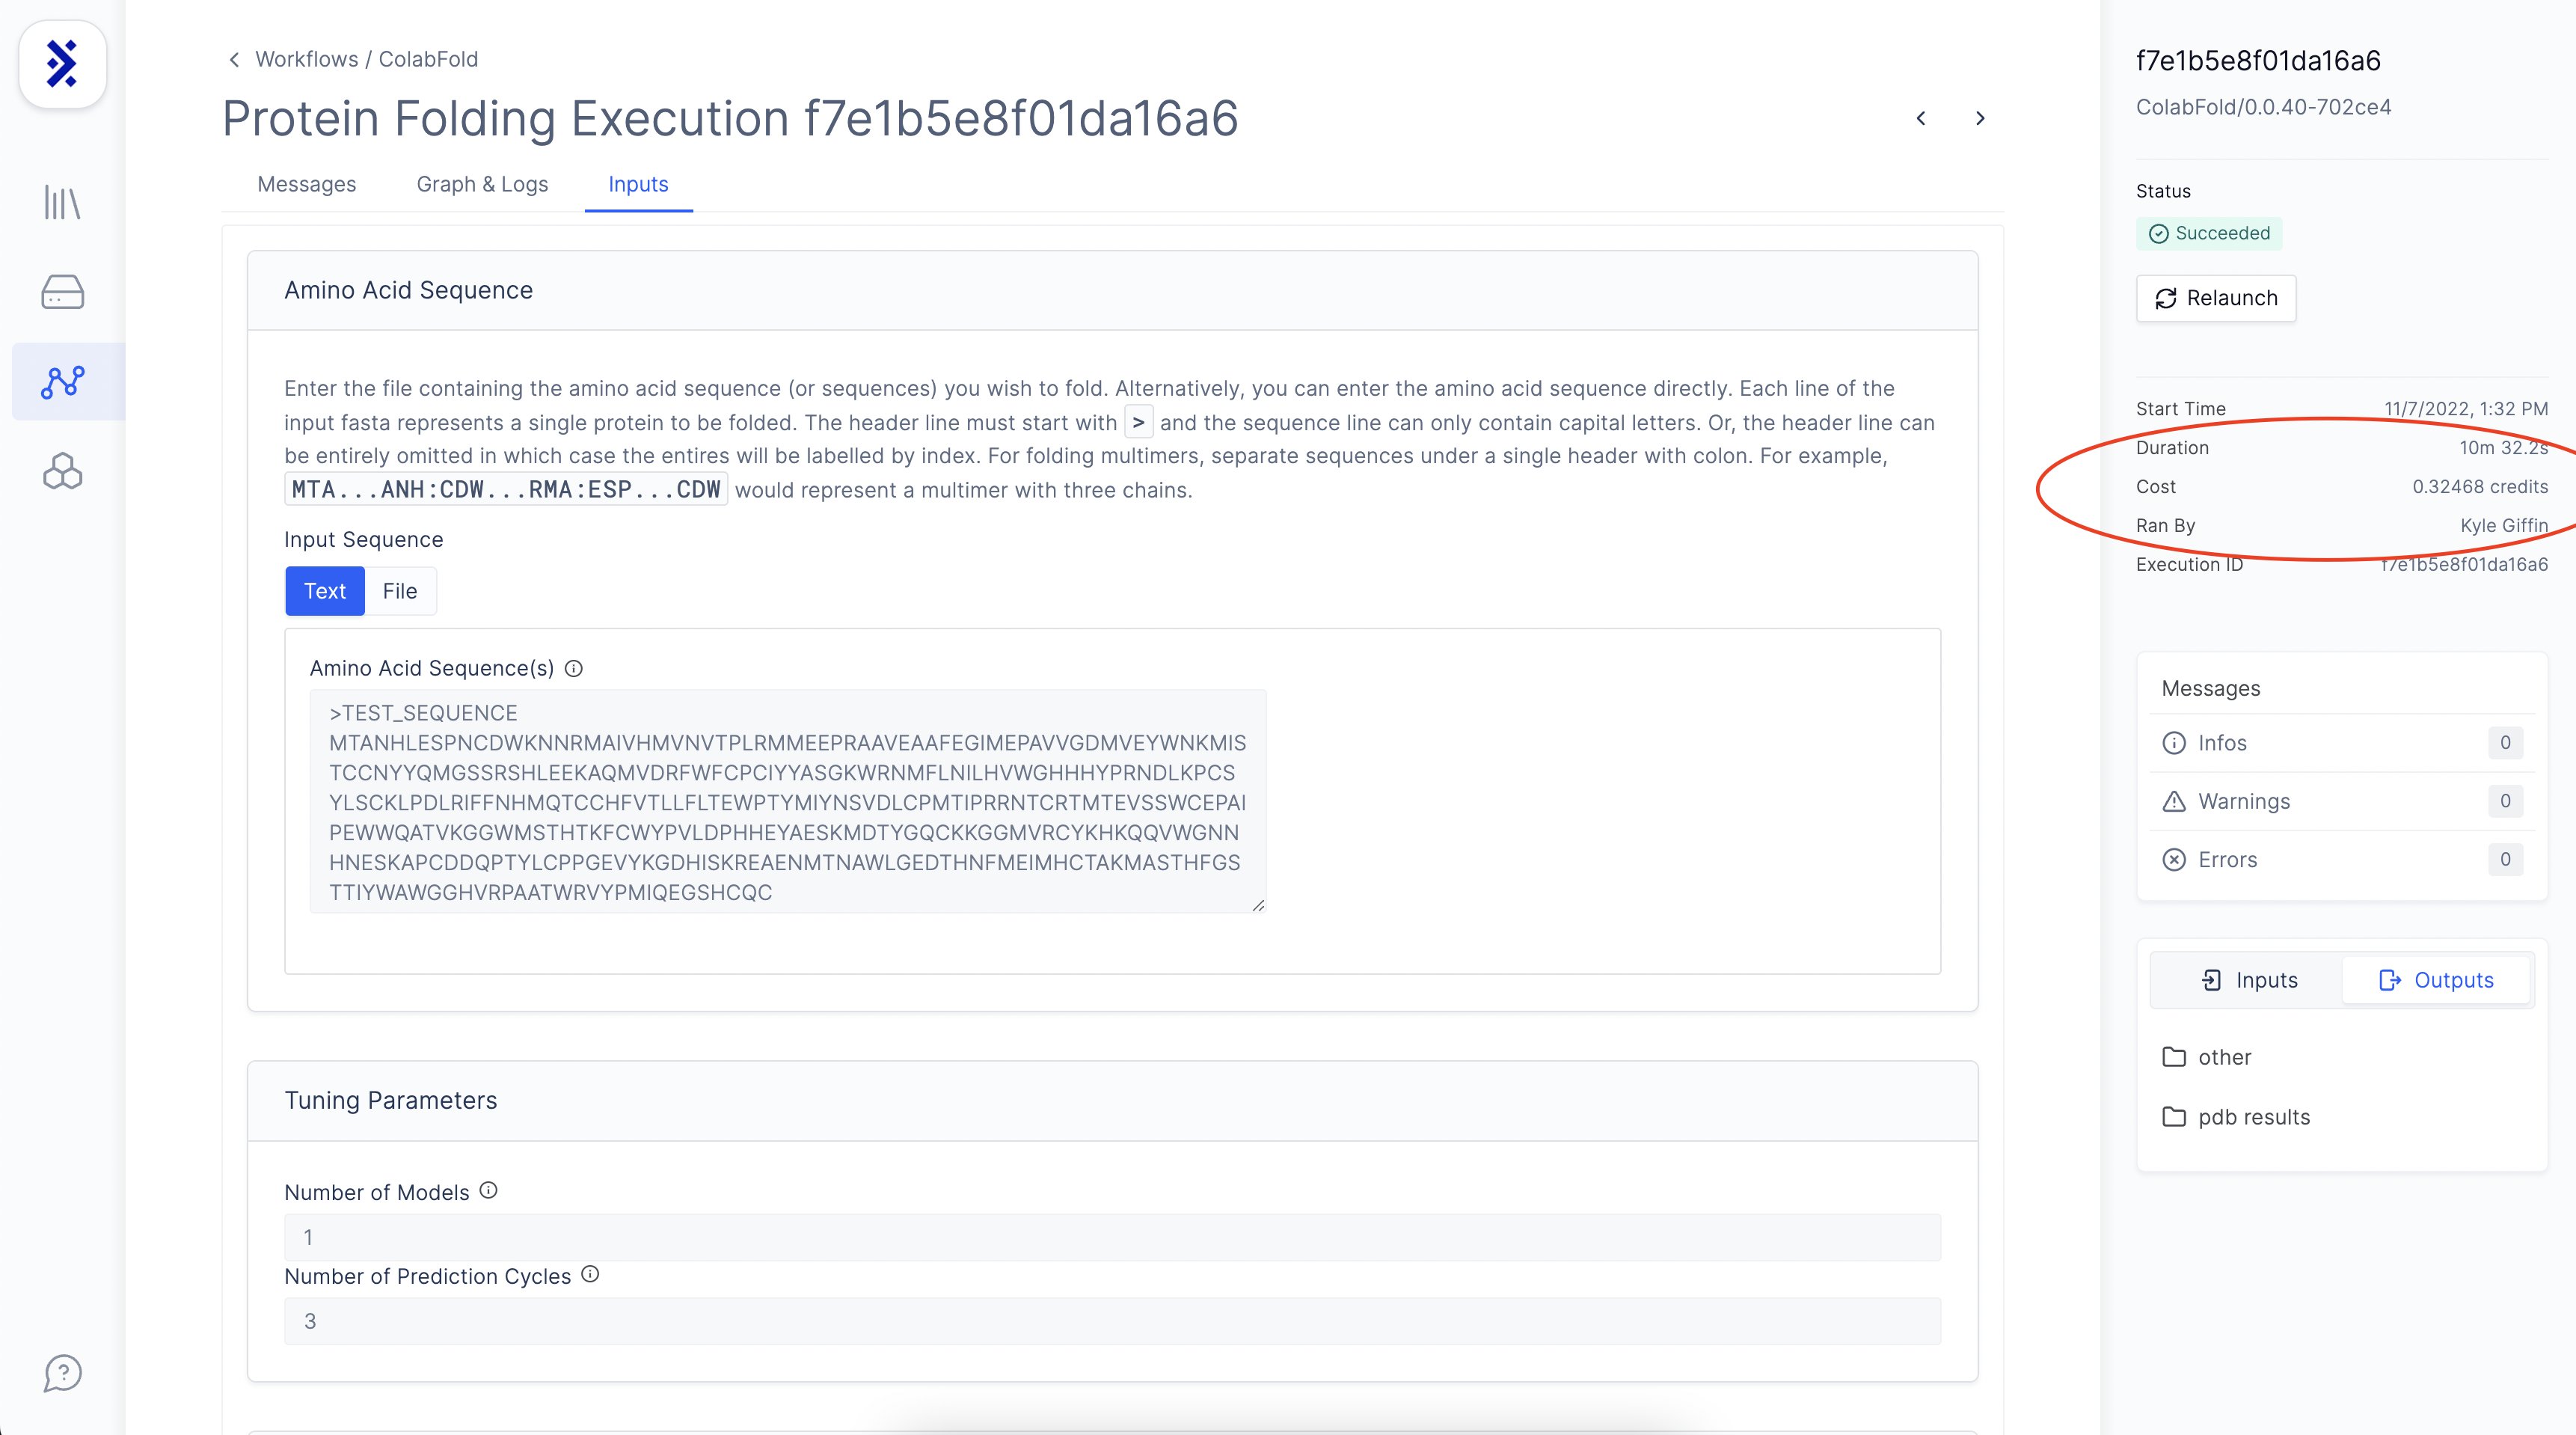Open the data storage drive icon
This screenshot has height=1435, width=2576.
pyautogui.click(x=62, y=292)
